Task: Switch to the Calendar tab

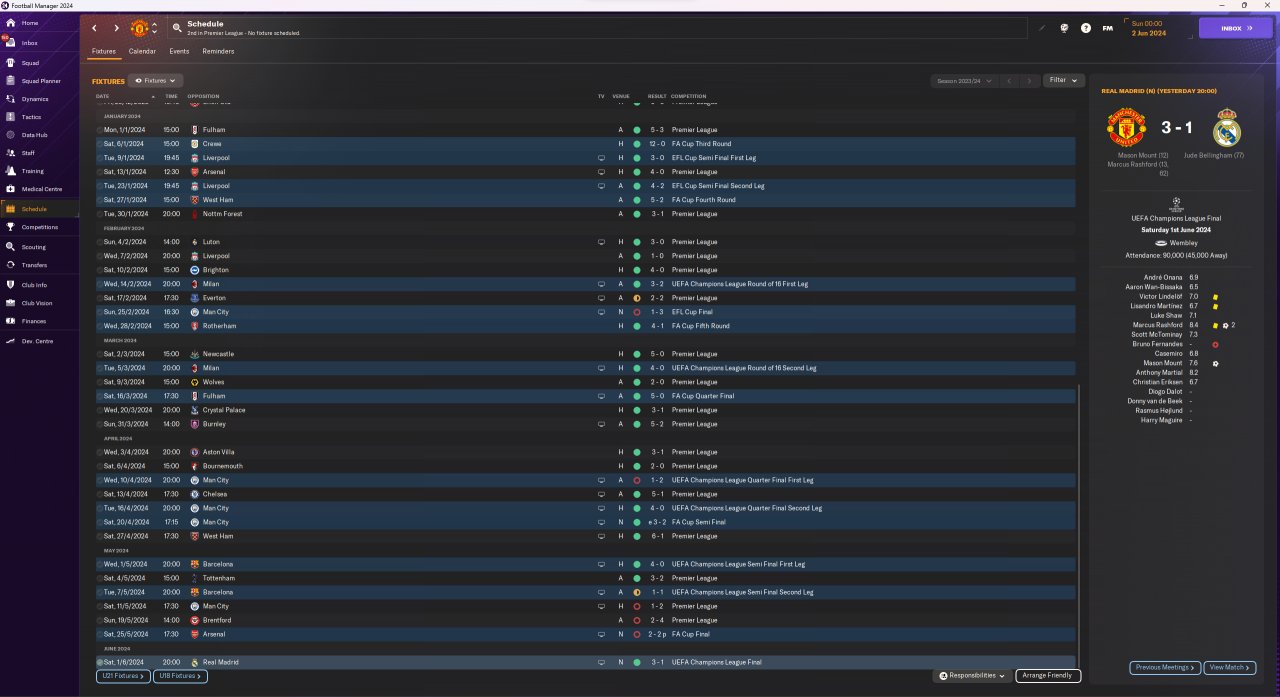Action: (x=142, y=51)
